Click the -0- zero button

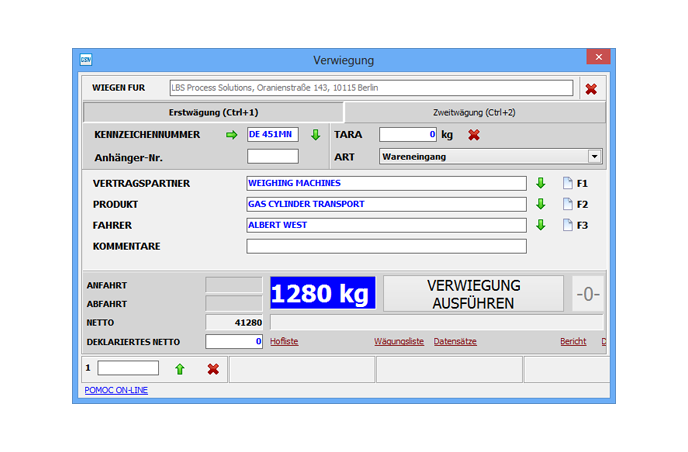[587, 294]
